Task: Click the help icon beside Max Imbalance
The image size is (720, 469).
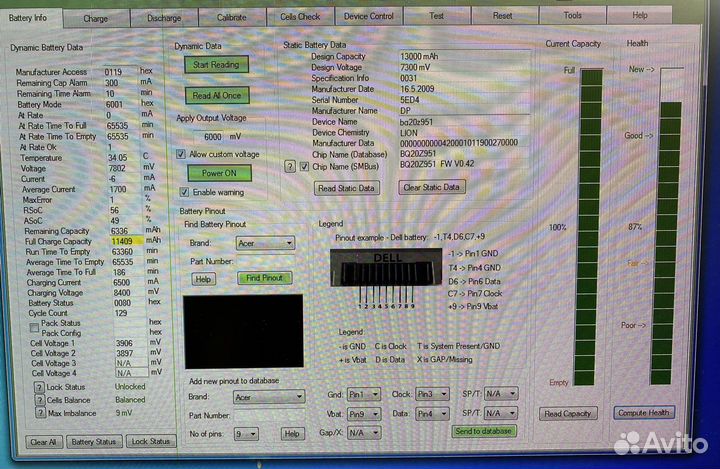Action: tap(39, 413)
